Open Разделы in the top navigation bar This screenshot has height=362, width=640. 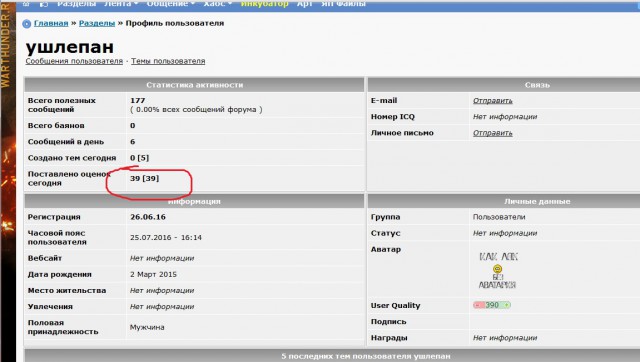tap(76, 4)
